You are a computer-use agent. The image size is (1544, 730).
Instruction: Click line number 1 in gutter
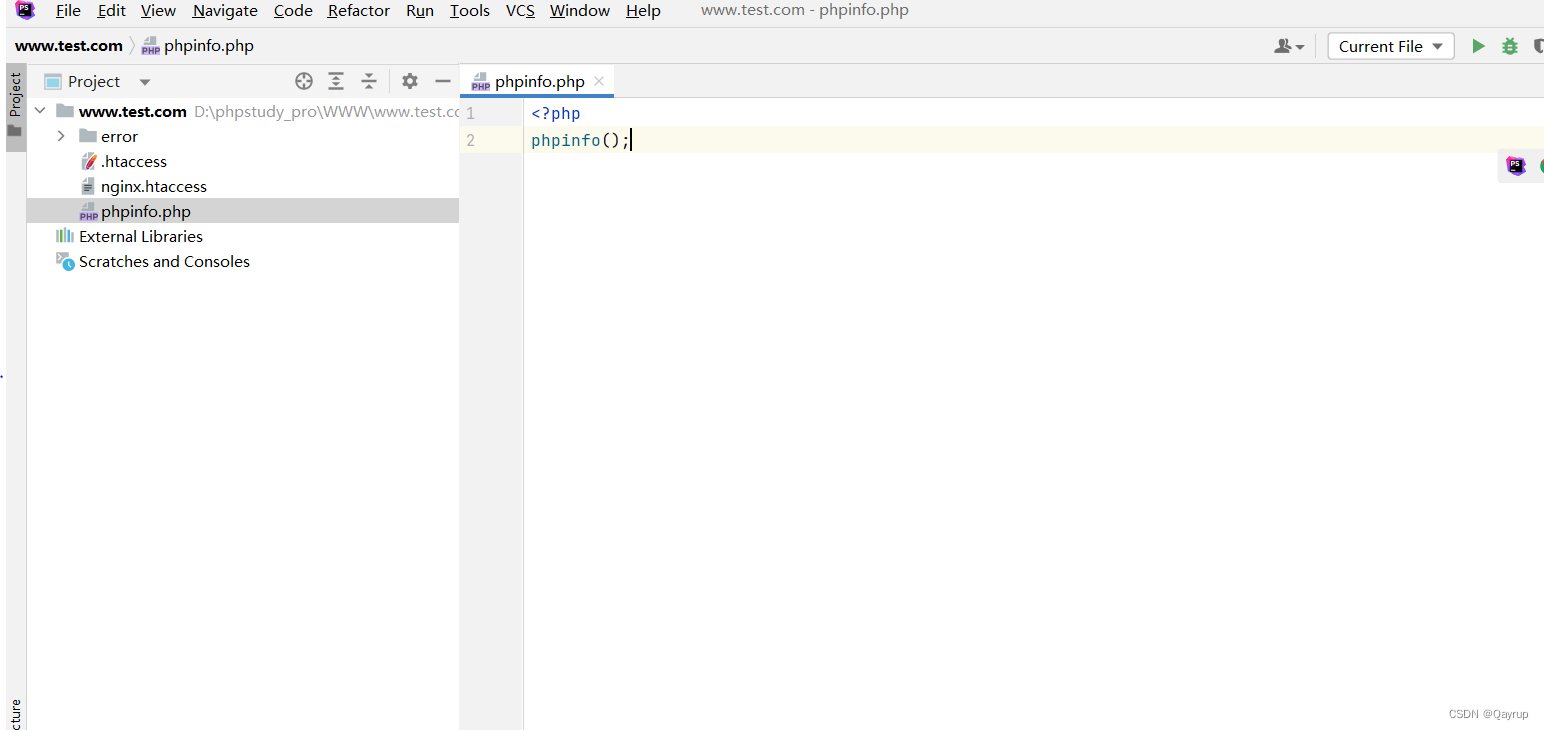470,114
